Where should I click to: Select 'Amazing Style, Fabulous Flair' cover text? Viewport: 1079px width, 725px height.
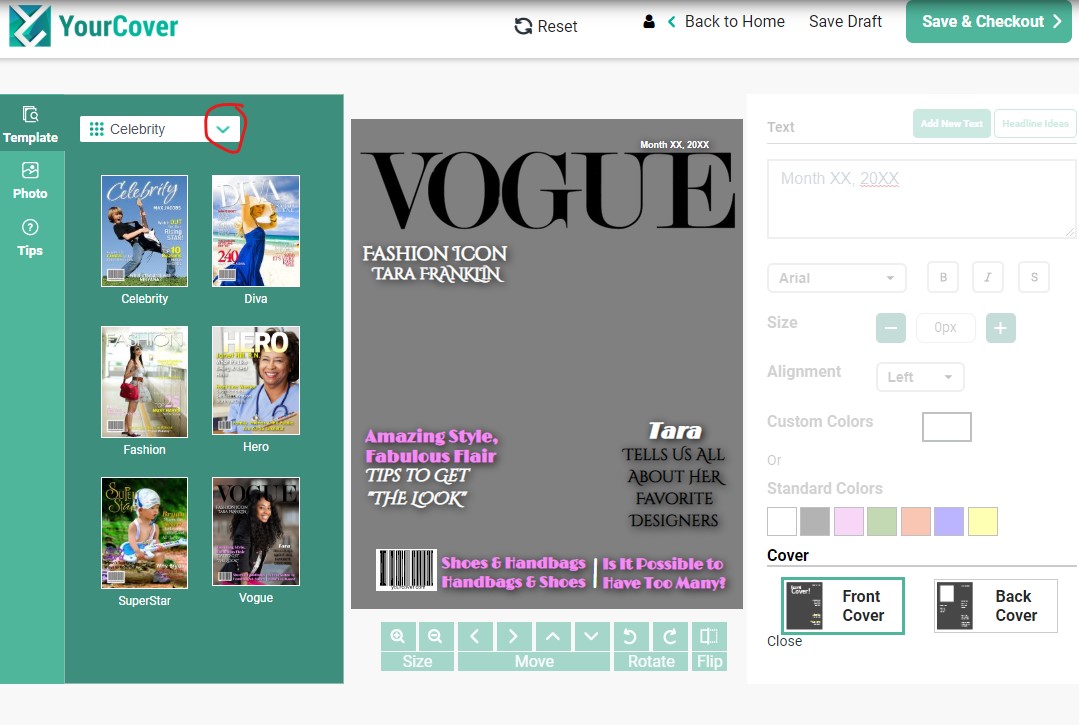pyautogui.click(x=431, y=446)
